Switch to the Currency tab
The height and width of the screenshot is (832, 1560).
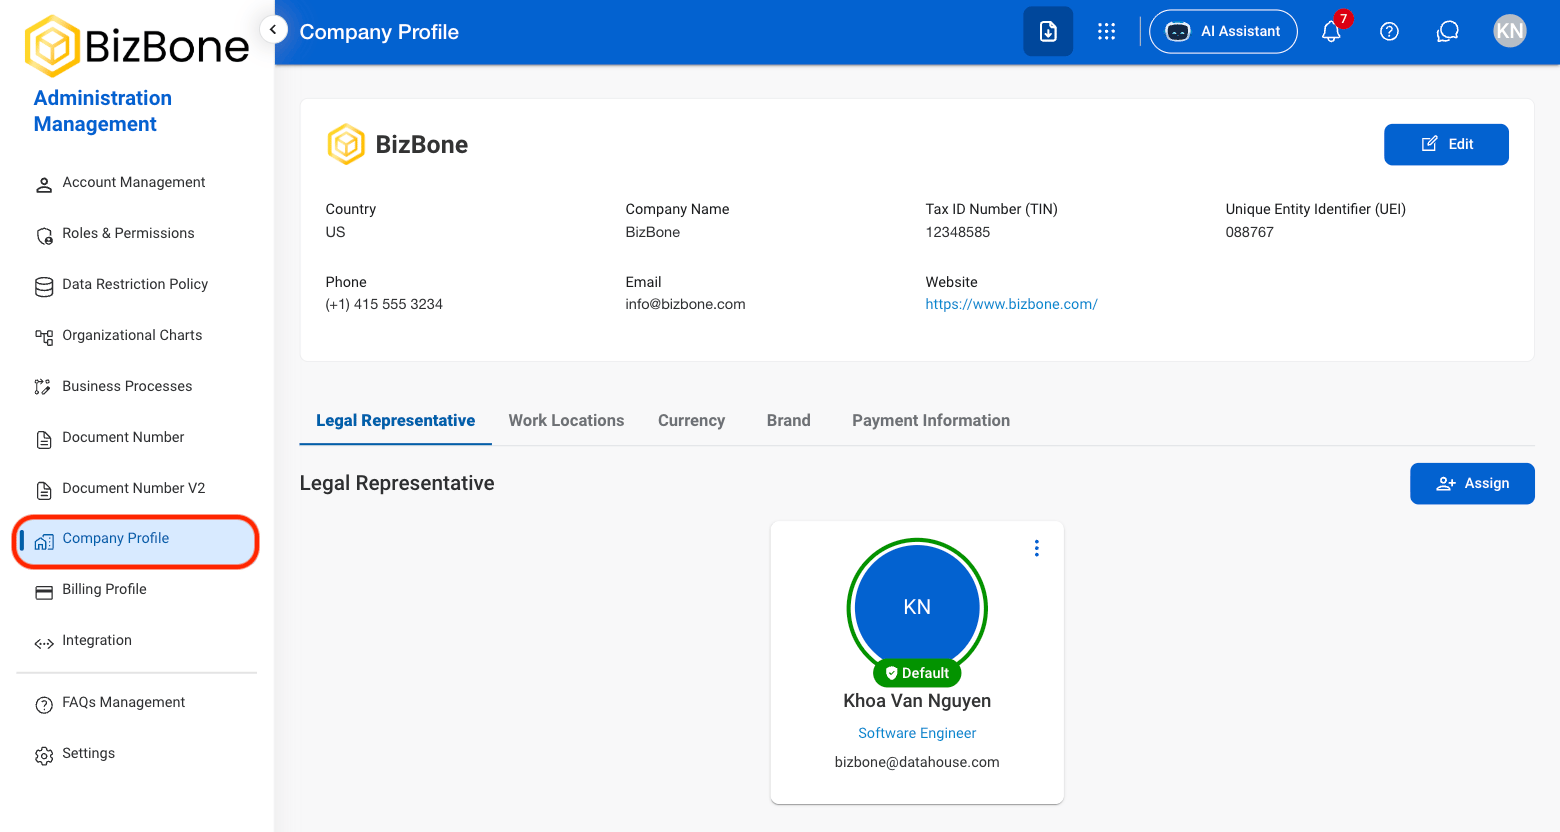pyautogui.click(x=691, y=421)
